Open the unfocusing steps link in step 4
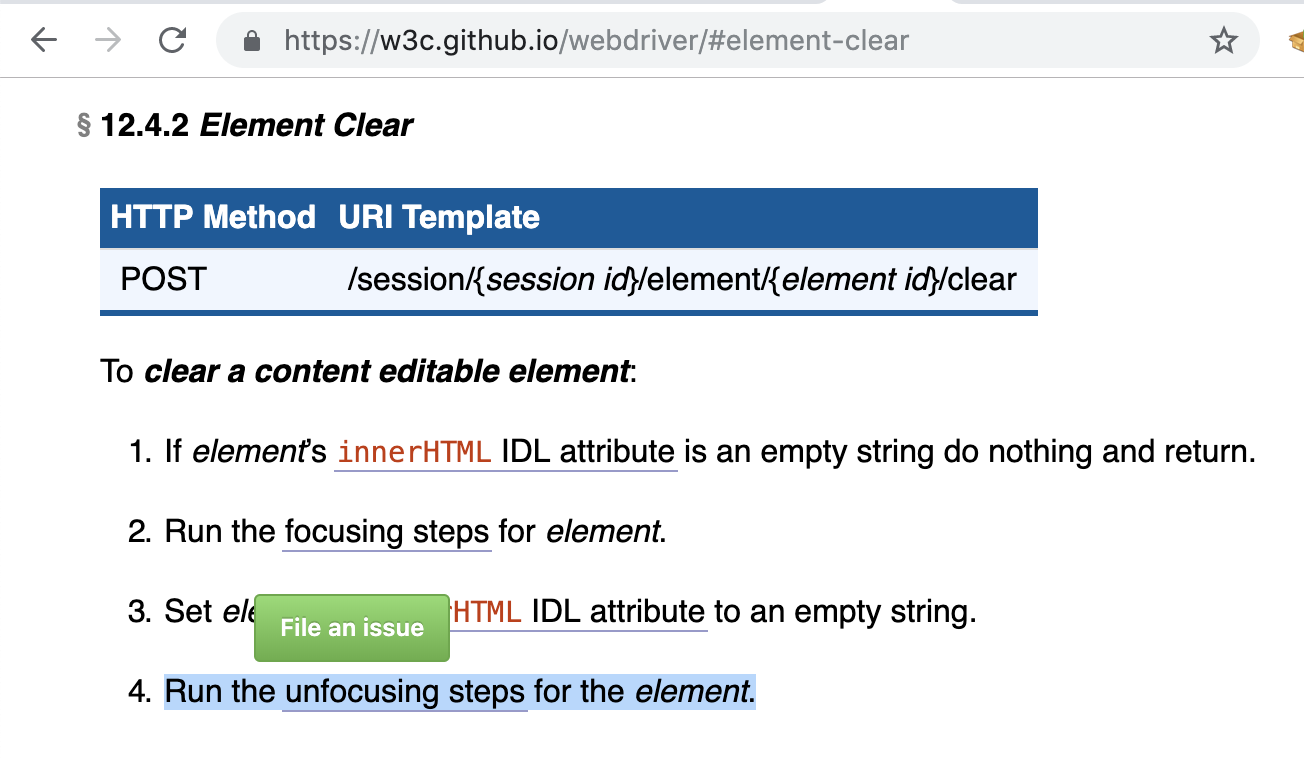Image resolution: width=1304 pixels, height=758 pixels. coord(404,691)
